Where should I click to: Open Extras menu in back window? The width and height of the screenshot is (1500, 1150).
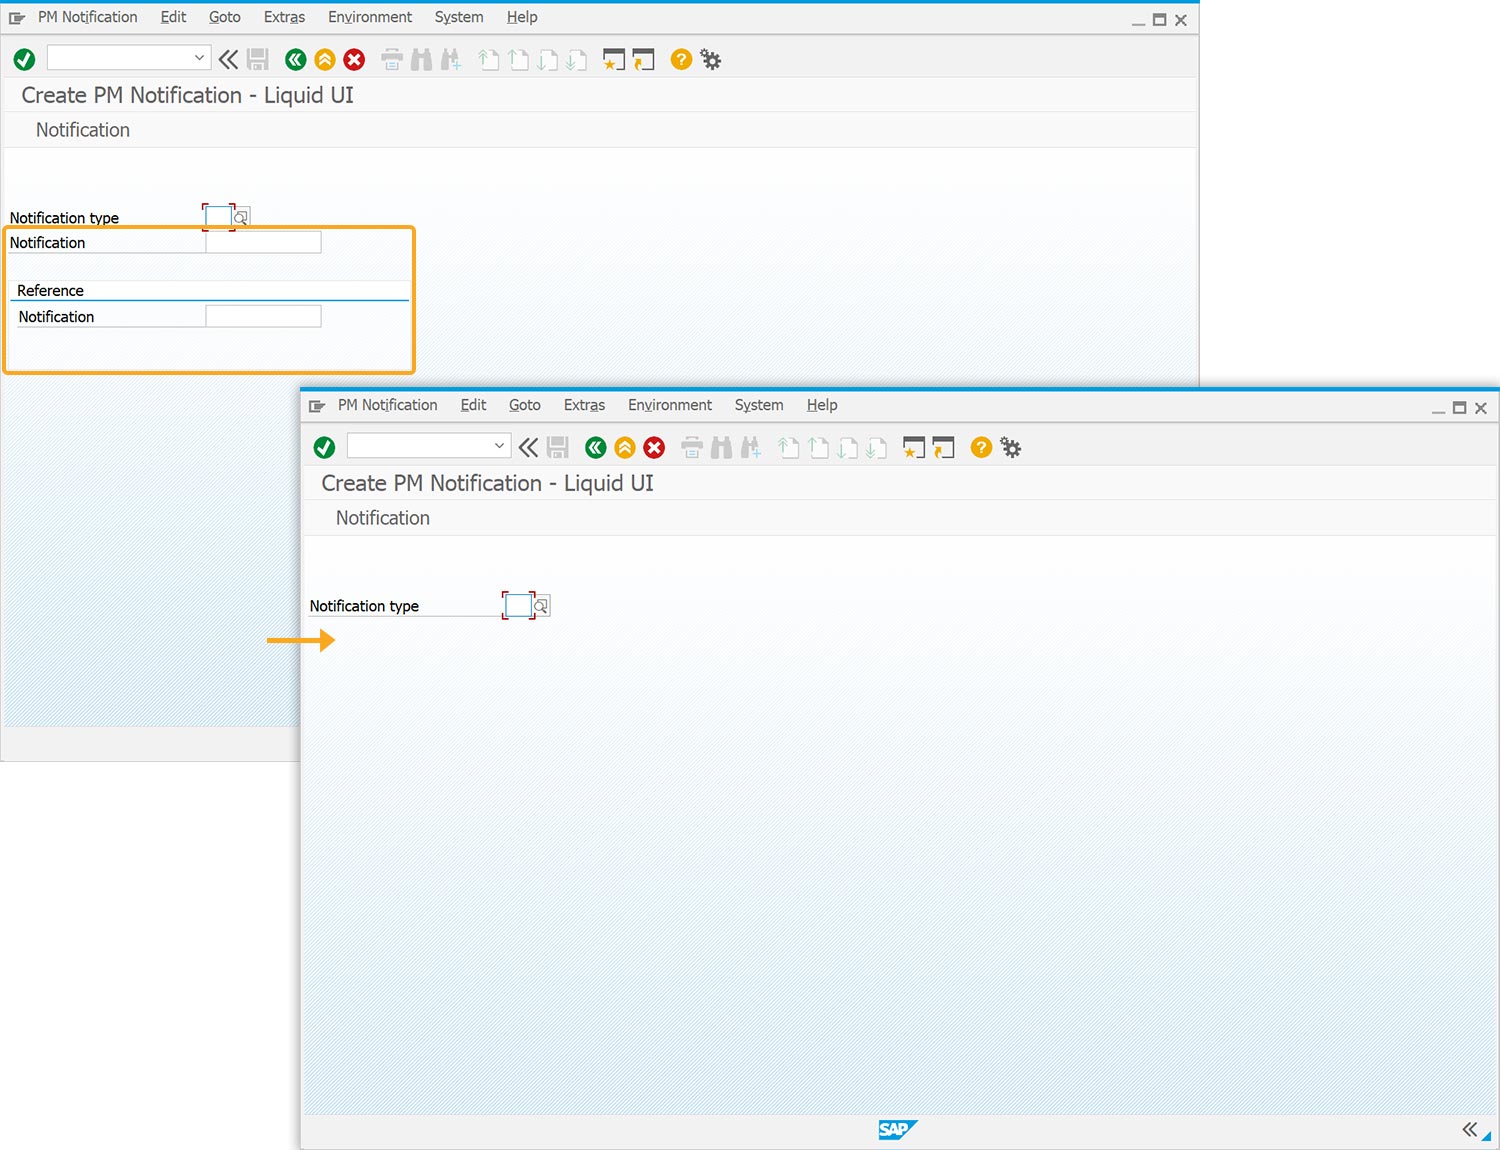pyautogui.click(x=284, y=17)
